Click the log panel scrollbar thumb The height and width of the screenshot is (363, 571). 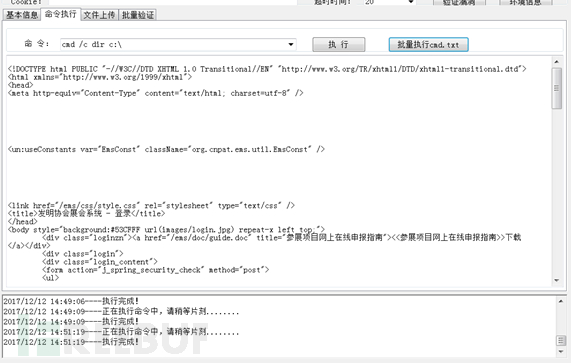[x=561, y=341]
